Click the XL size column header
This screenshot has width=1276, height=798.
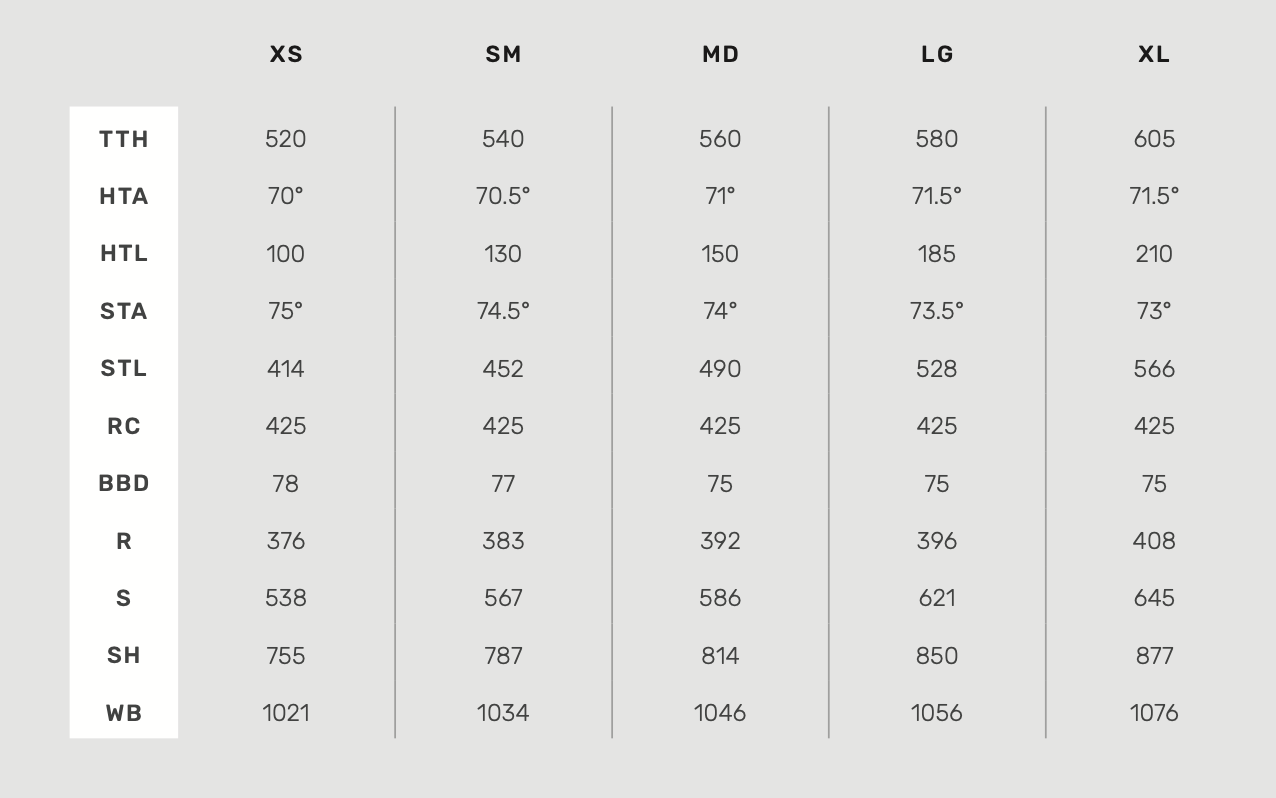(x=1154, y=54)
